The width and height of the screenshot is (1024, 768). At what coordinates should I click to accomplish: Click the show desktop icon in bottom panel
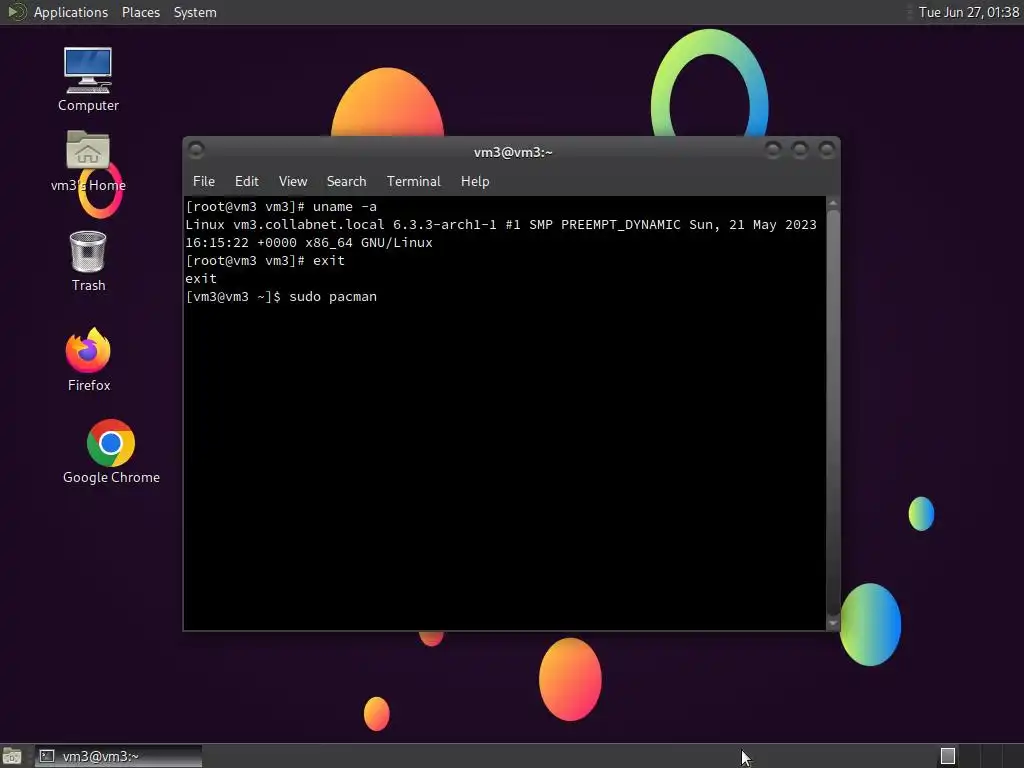tap(12, 756)
